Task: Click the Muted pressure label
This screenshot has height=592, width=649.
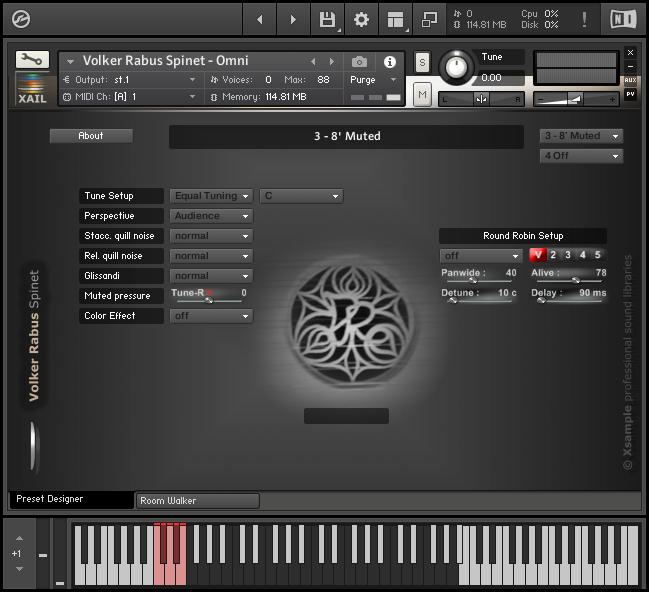Action: tap(121, 296)
